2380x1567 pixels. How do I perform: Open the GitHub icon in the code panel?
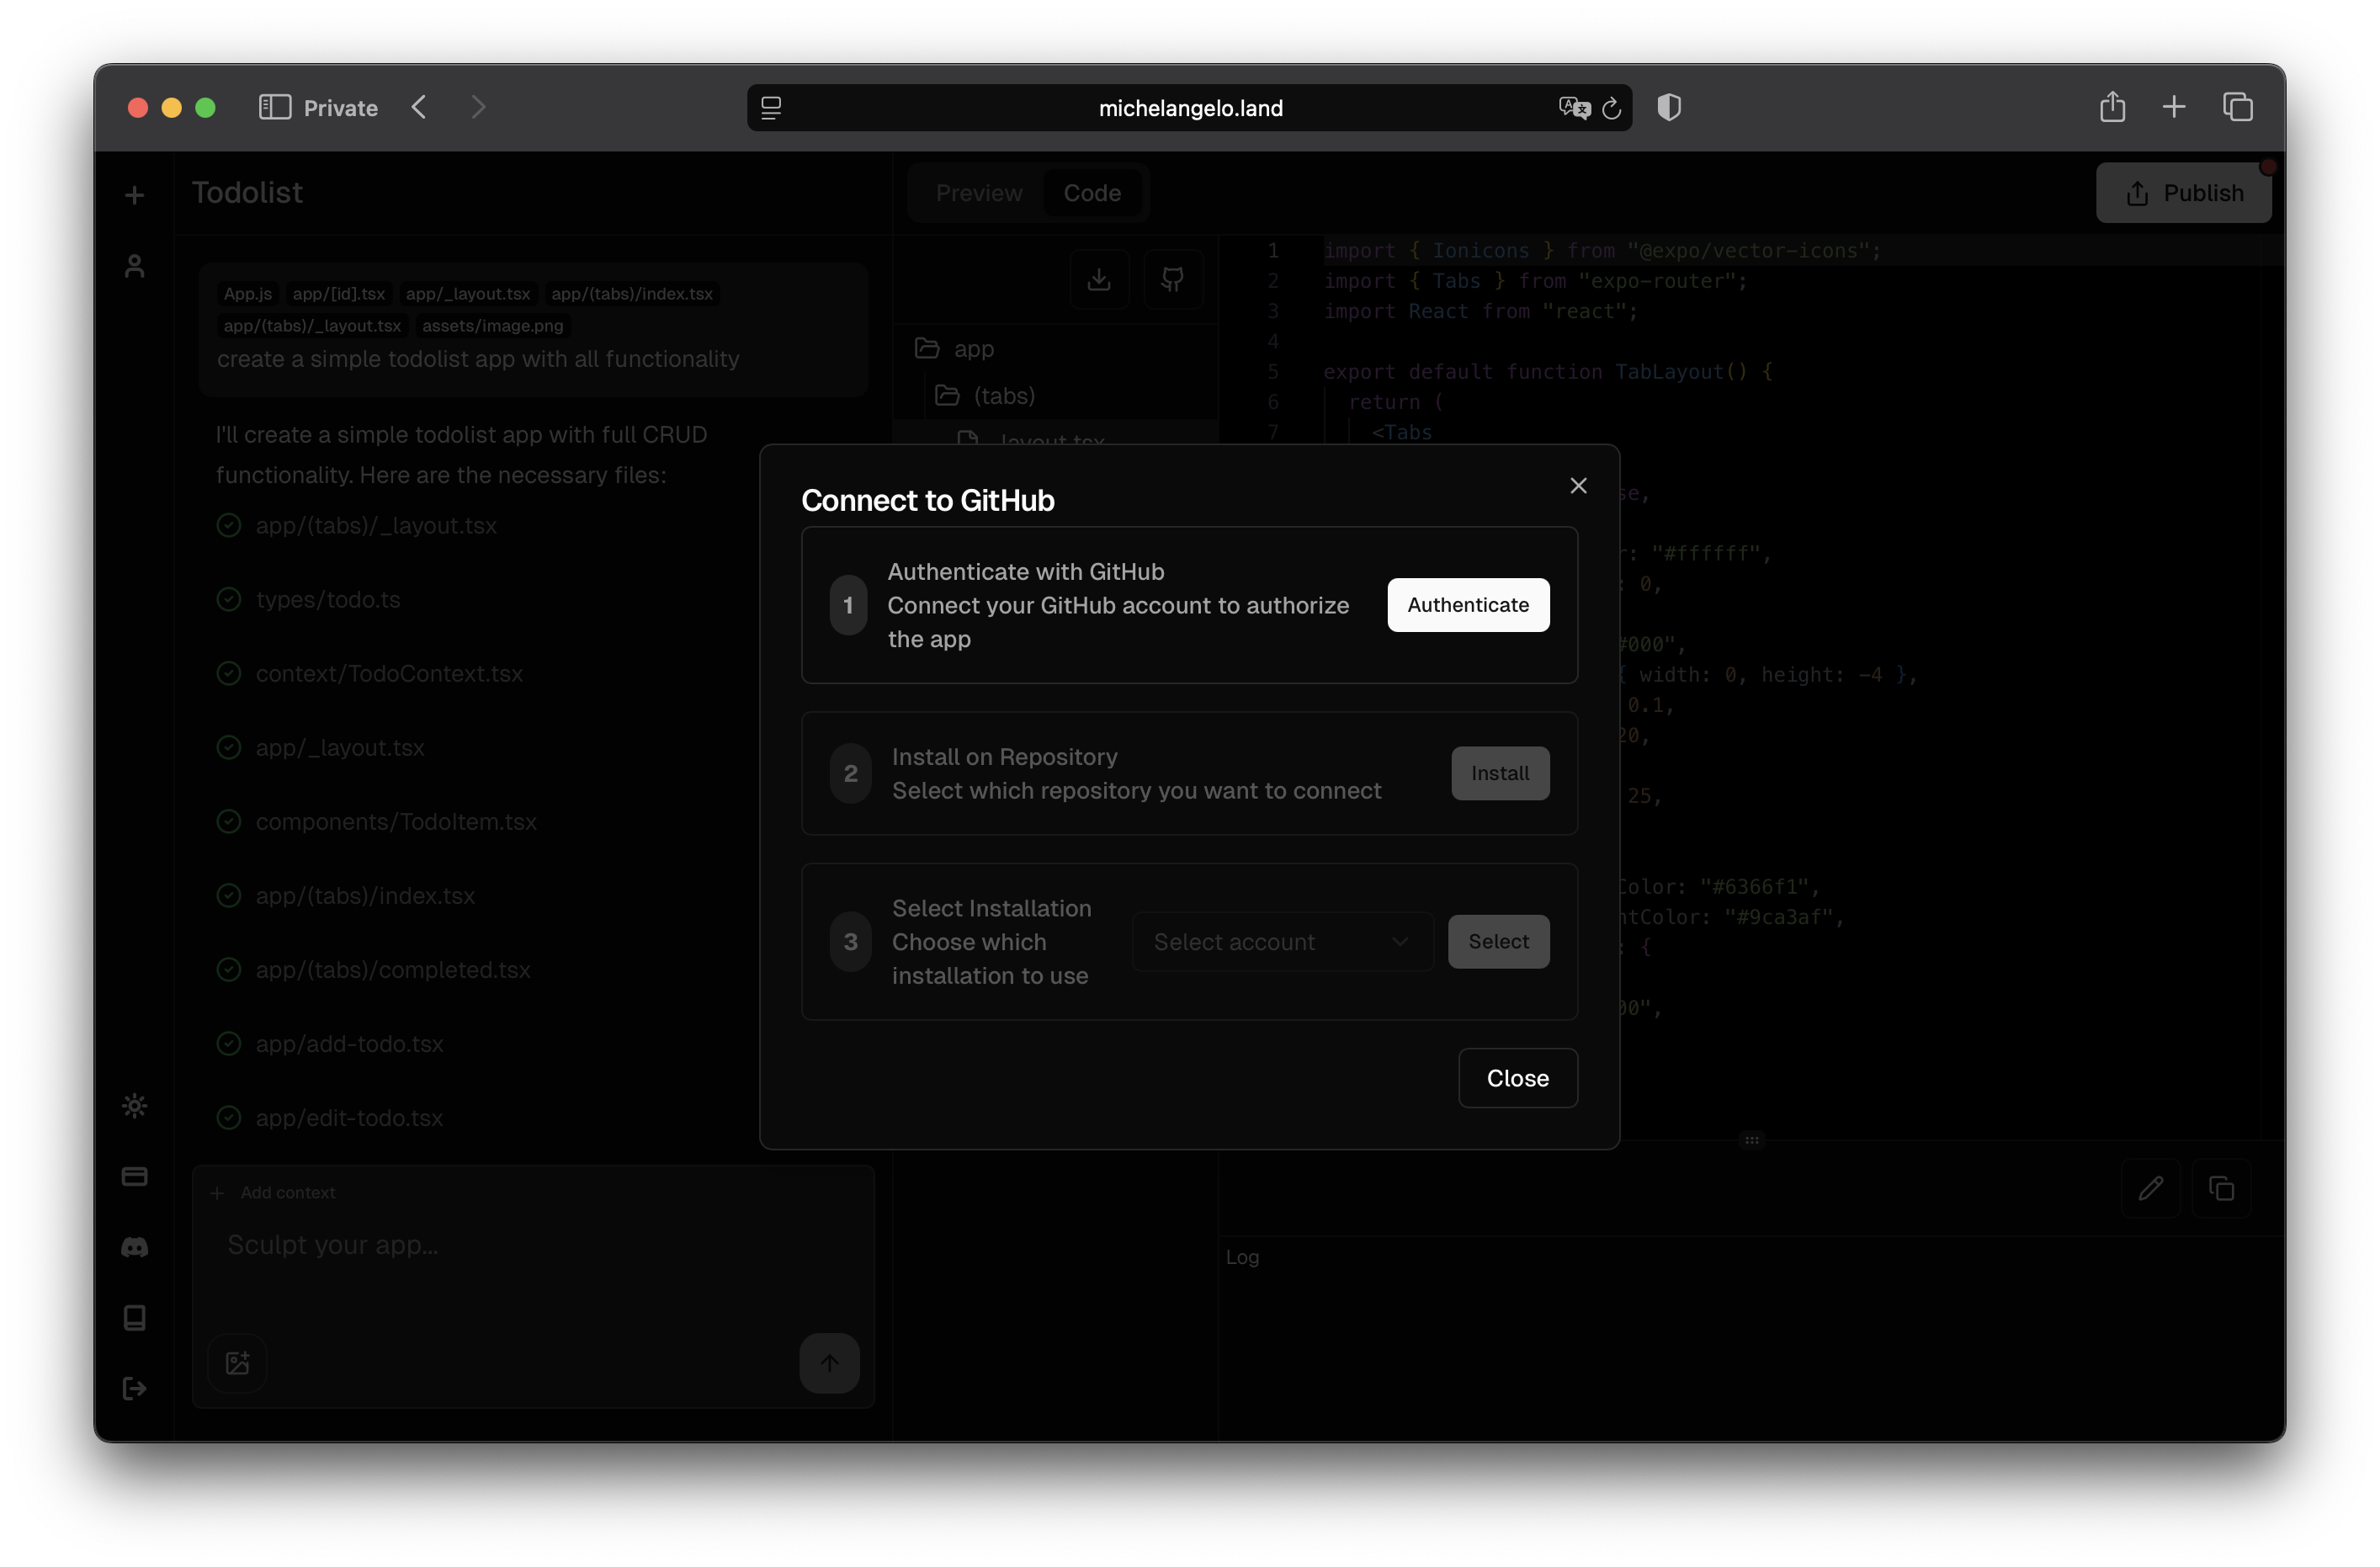(x=1173, y=279)
